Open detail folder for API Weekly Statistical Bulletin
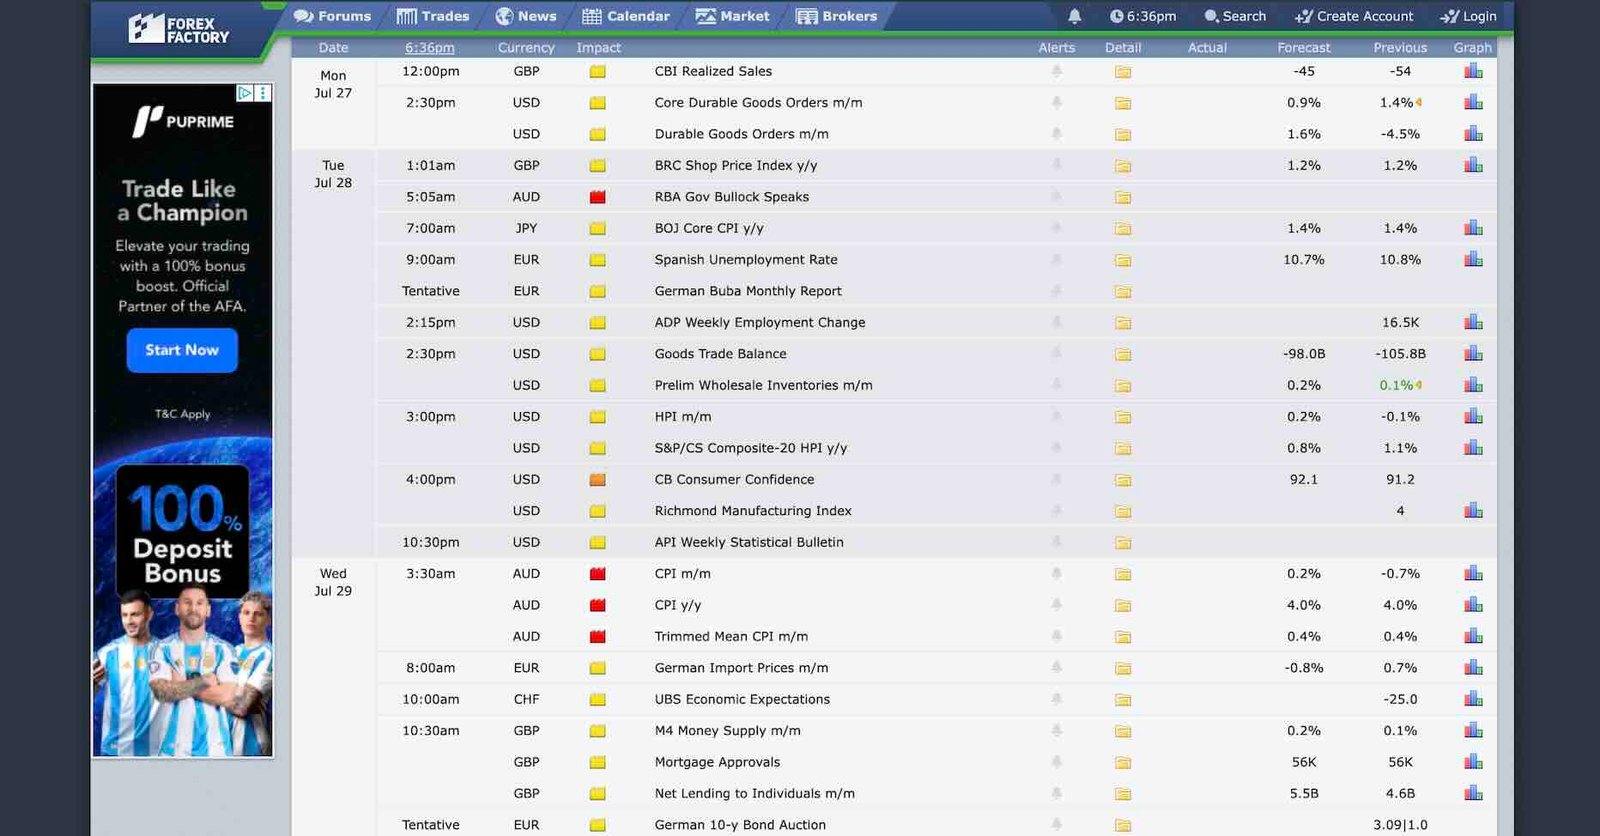Viewport: 1600px width, 836px height. click(1123, 542)
